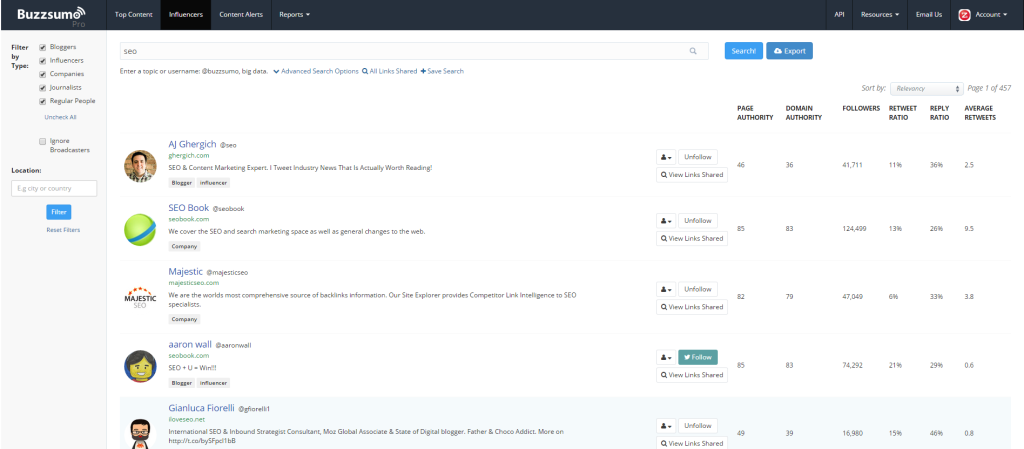This screenshot has width=1024, height=449.
Task: Click the Export button
Action: tap(790, 51)
